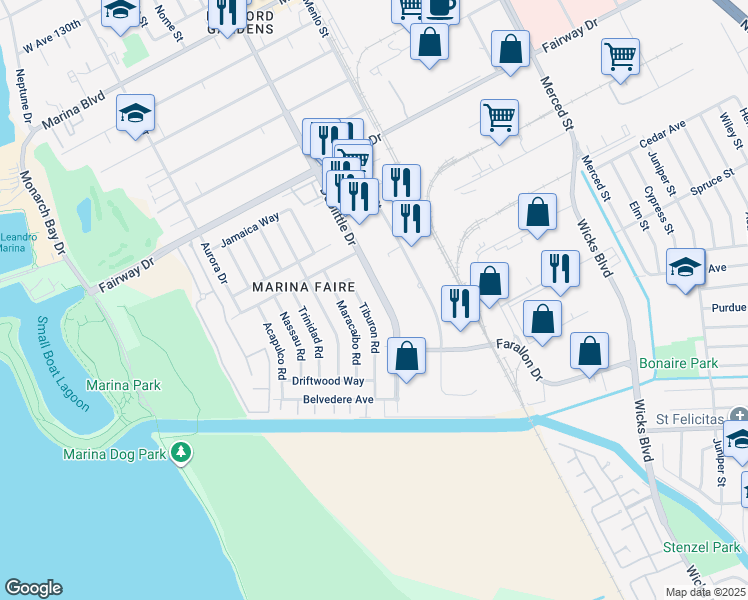748x600 pixels.
Task: Select the restaurant marker left of Wicks Blvd
Action: tap(560, 268)
